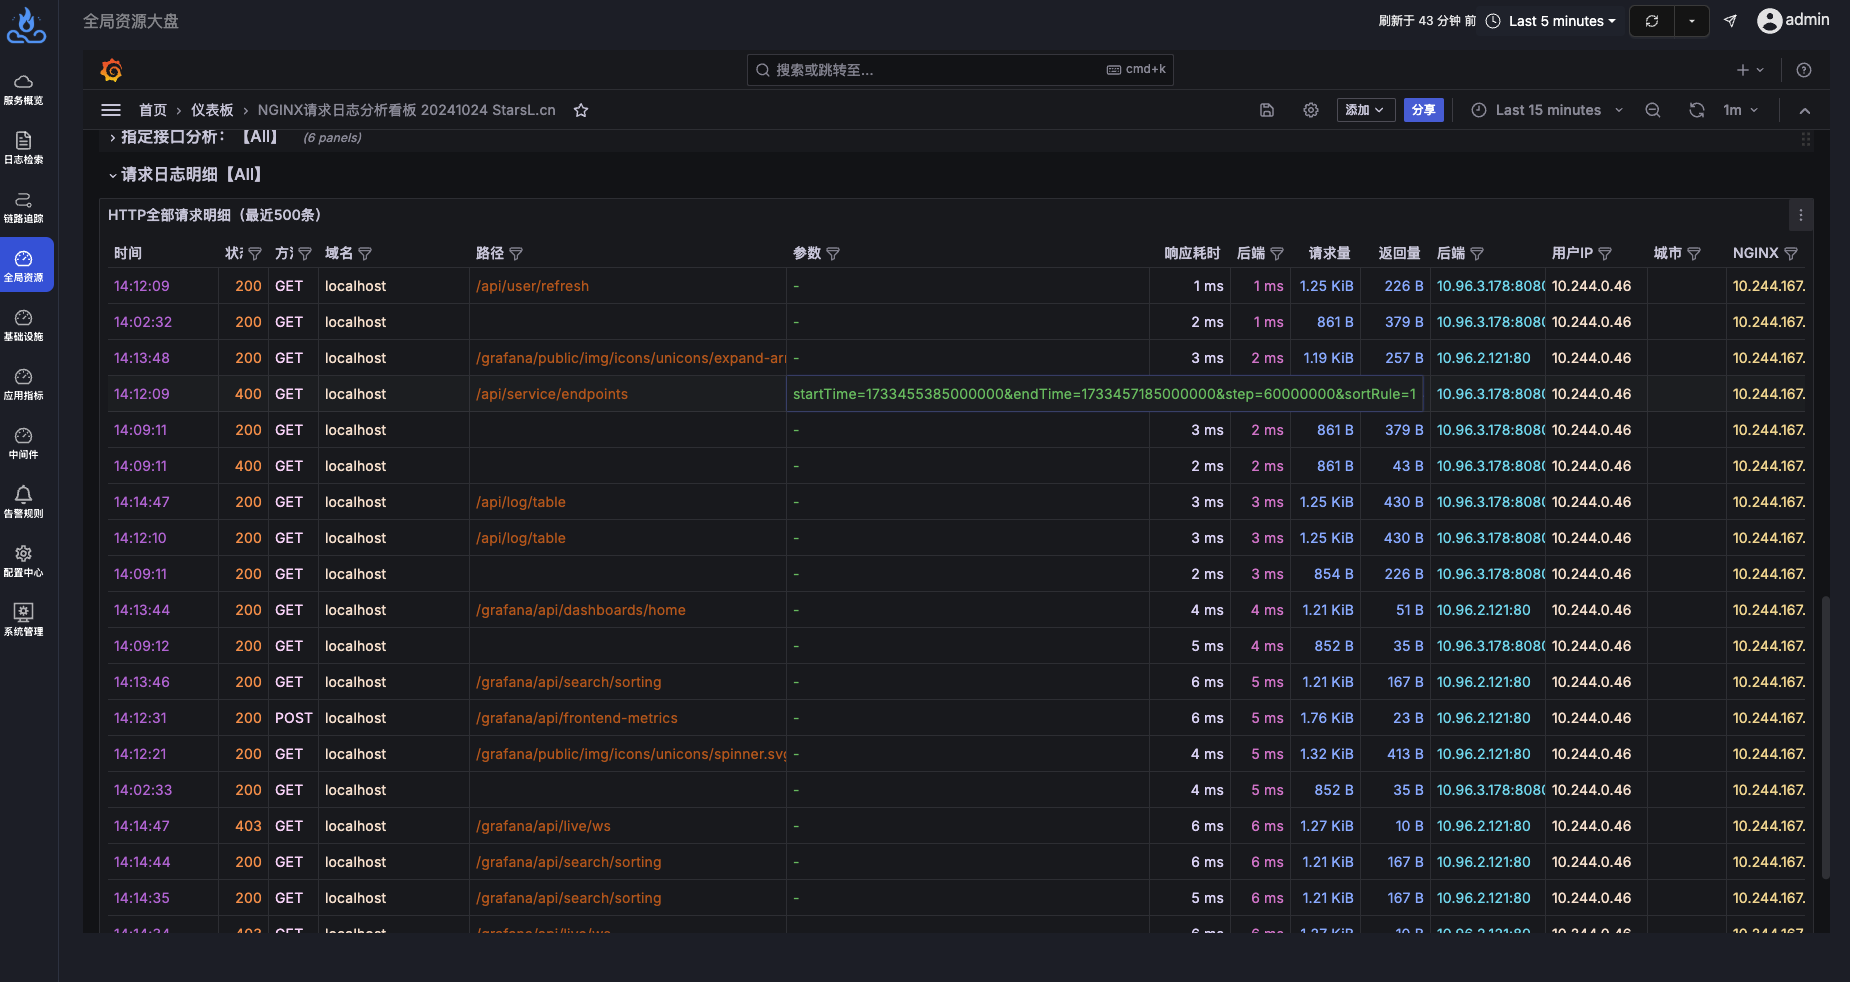Open 告警规则 from the sidebar
The width and height of the screenshot is (1850, 982).
coord(24,501)
